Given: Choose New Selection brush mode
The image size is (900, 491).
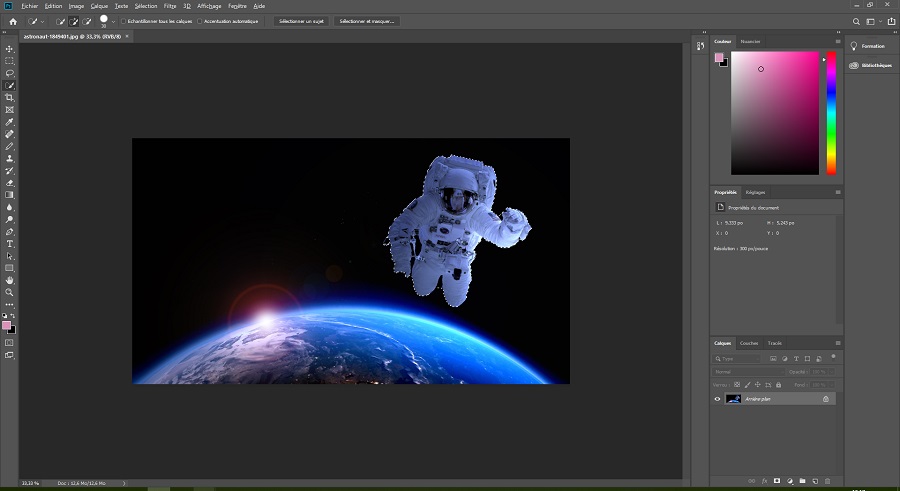Looking at the screenshot, I should tap(60, 21).
